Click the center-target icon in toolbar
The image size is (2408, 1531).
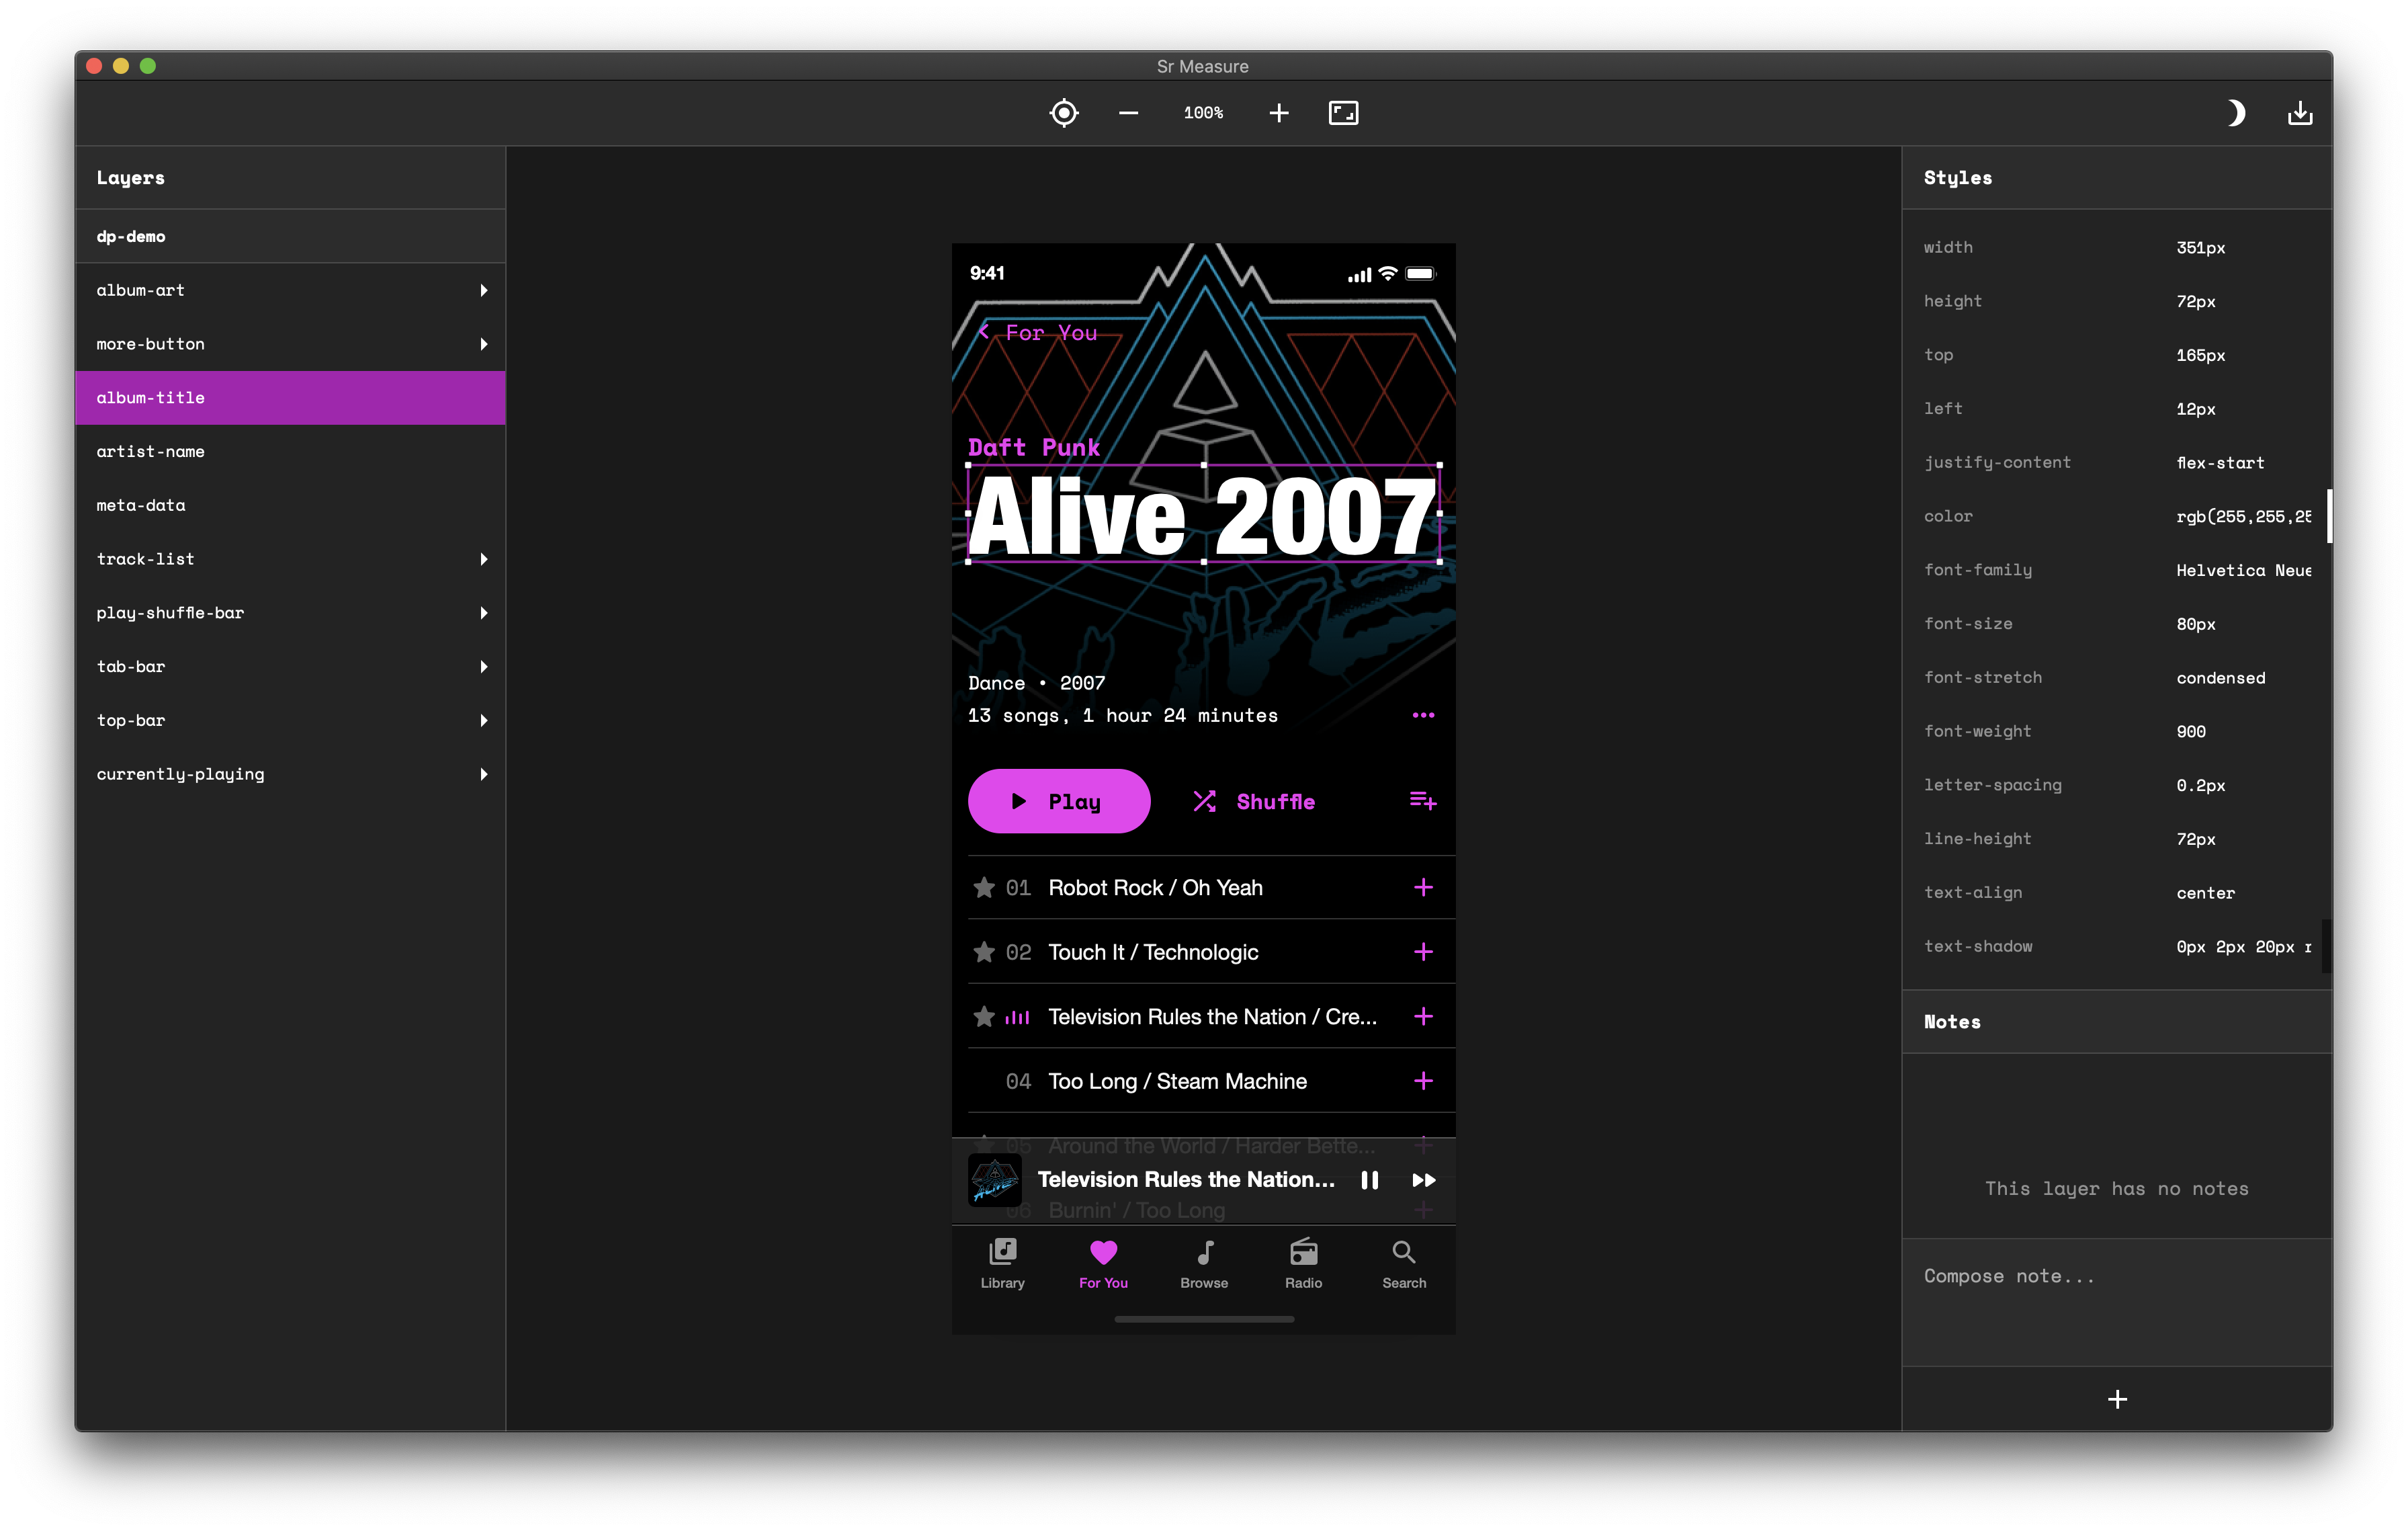tap(1063, 113)
